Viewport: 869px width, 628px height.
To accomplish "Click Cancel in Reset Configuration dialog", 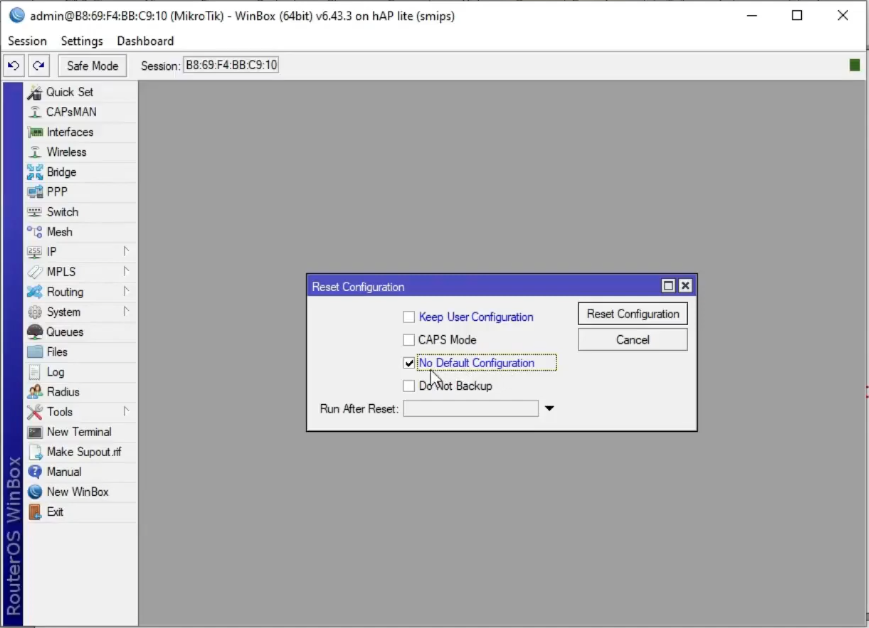I will pyautogui.click(x=632, y=340).
